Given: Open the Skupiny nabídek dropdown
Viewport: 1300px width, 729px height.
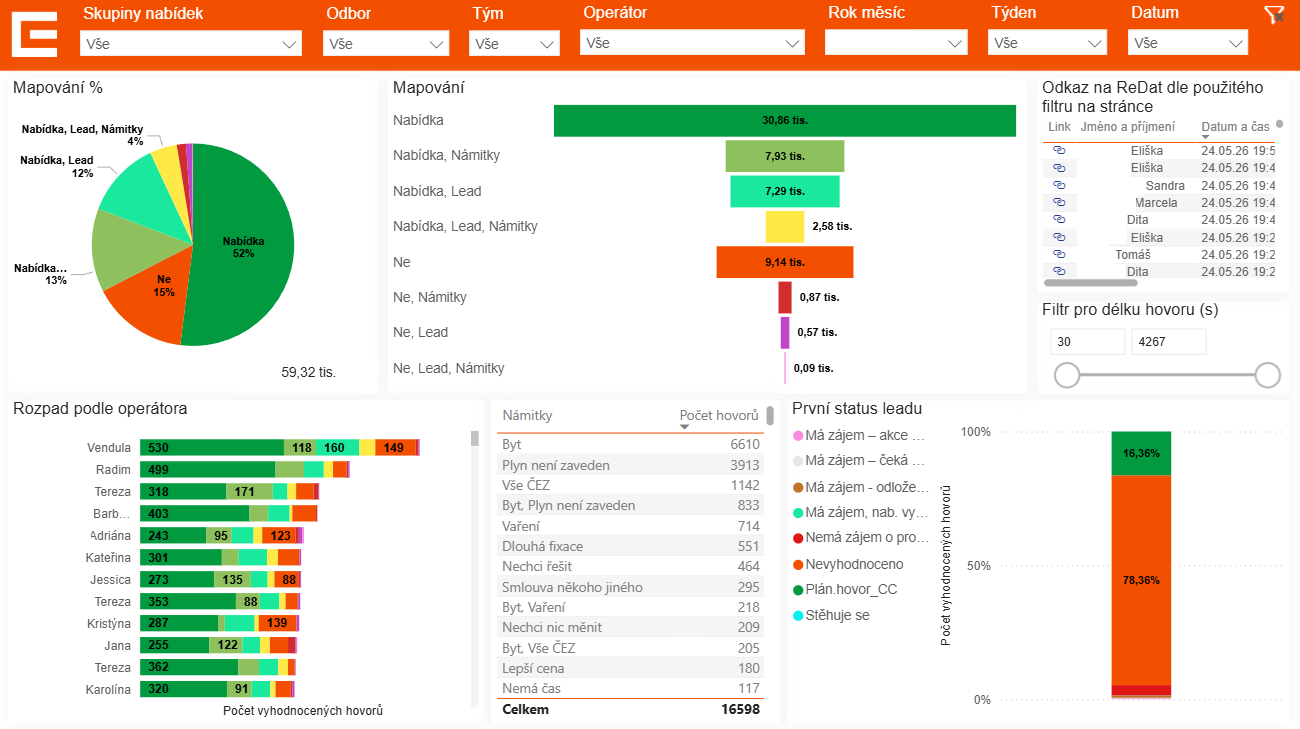Looking at the screenshot, I should pyautogui.click(x=190, y=43).
